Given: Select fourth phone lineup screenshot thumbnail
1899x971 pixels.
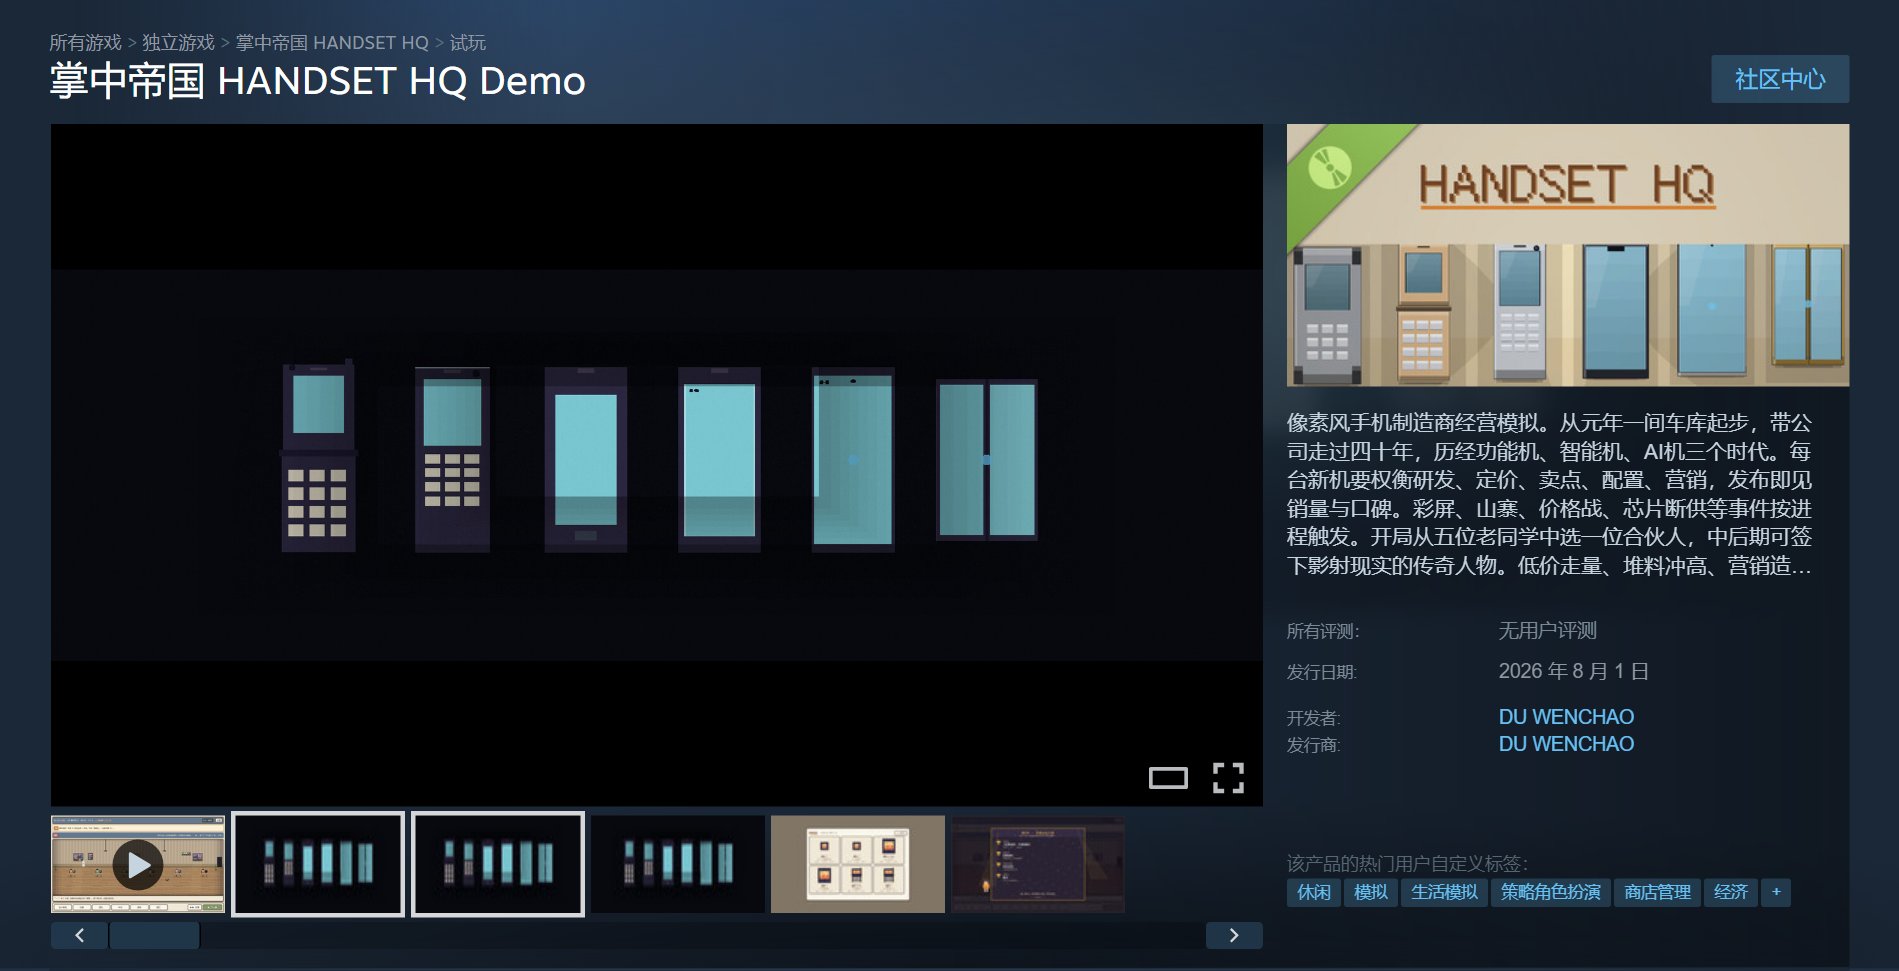Looking at the screenshot, I should [x=678, y=864].
